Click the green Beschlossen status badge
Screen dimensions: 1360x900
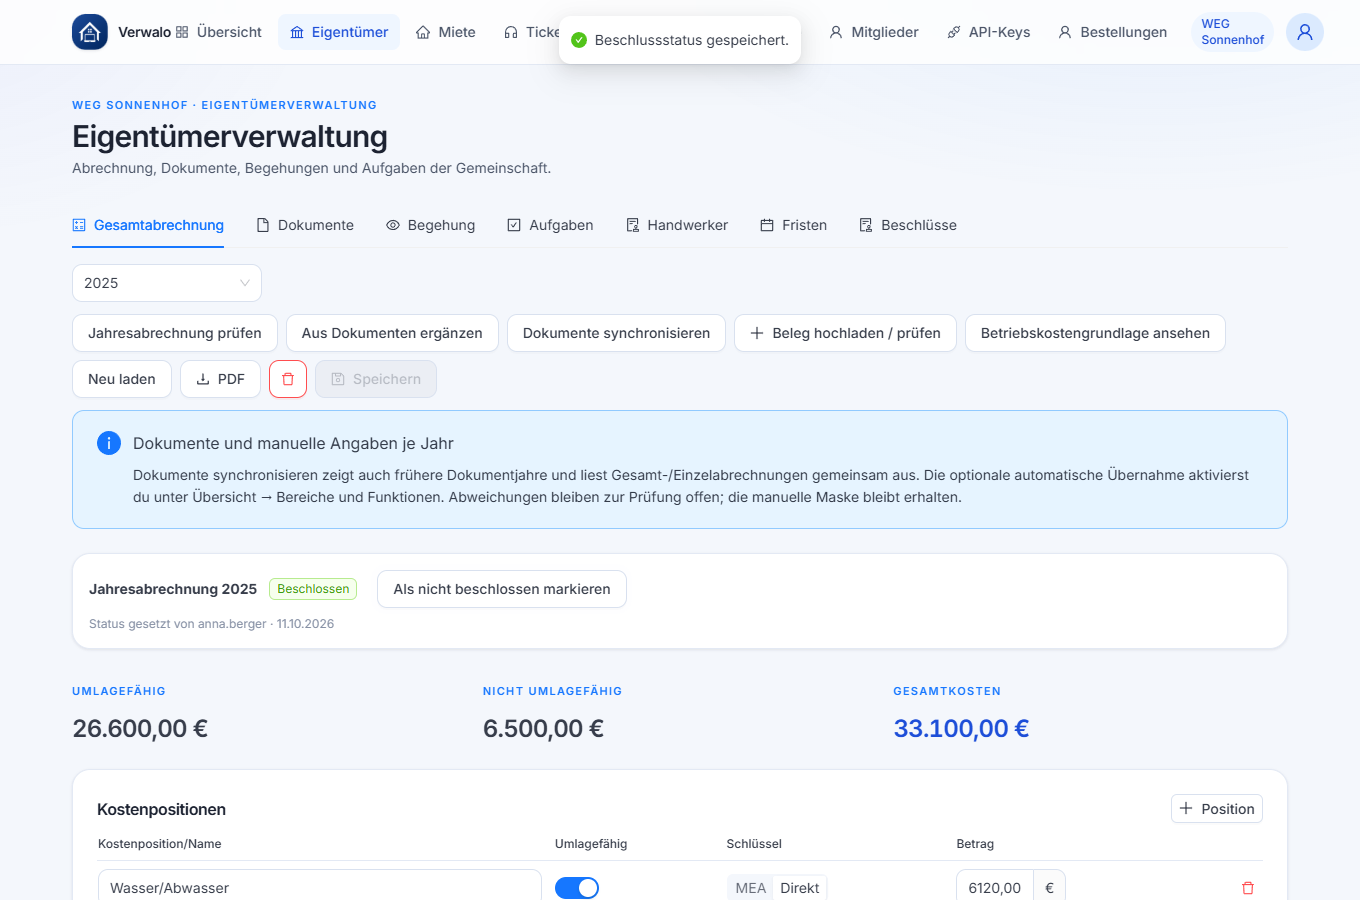point(313,589)
